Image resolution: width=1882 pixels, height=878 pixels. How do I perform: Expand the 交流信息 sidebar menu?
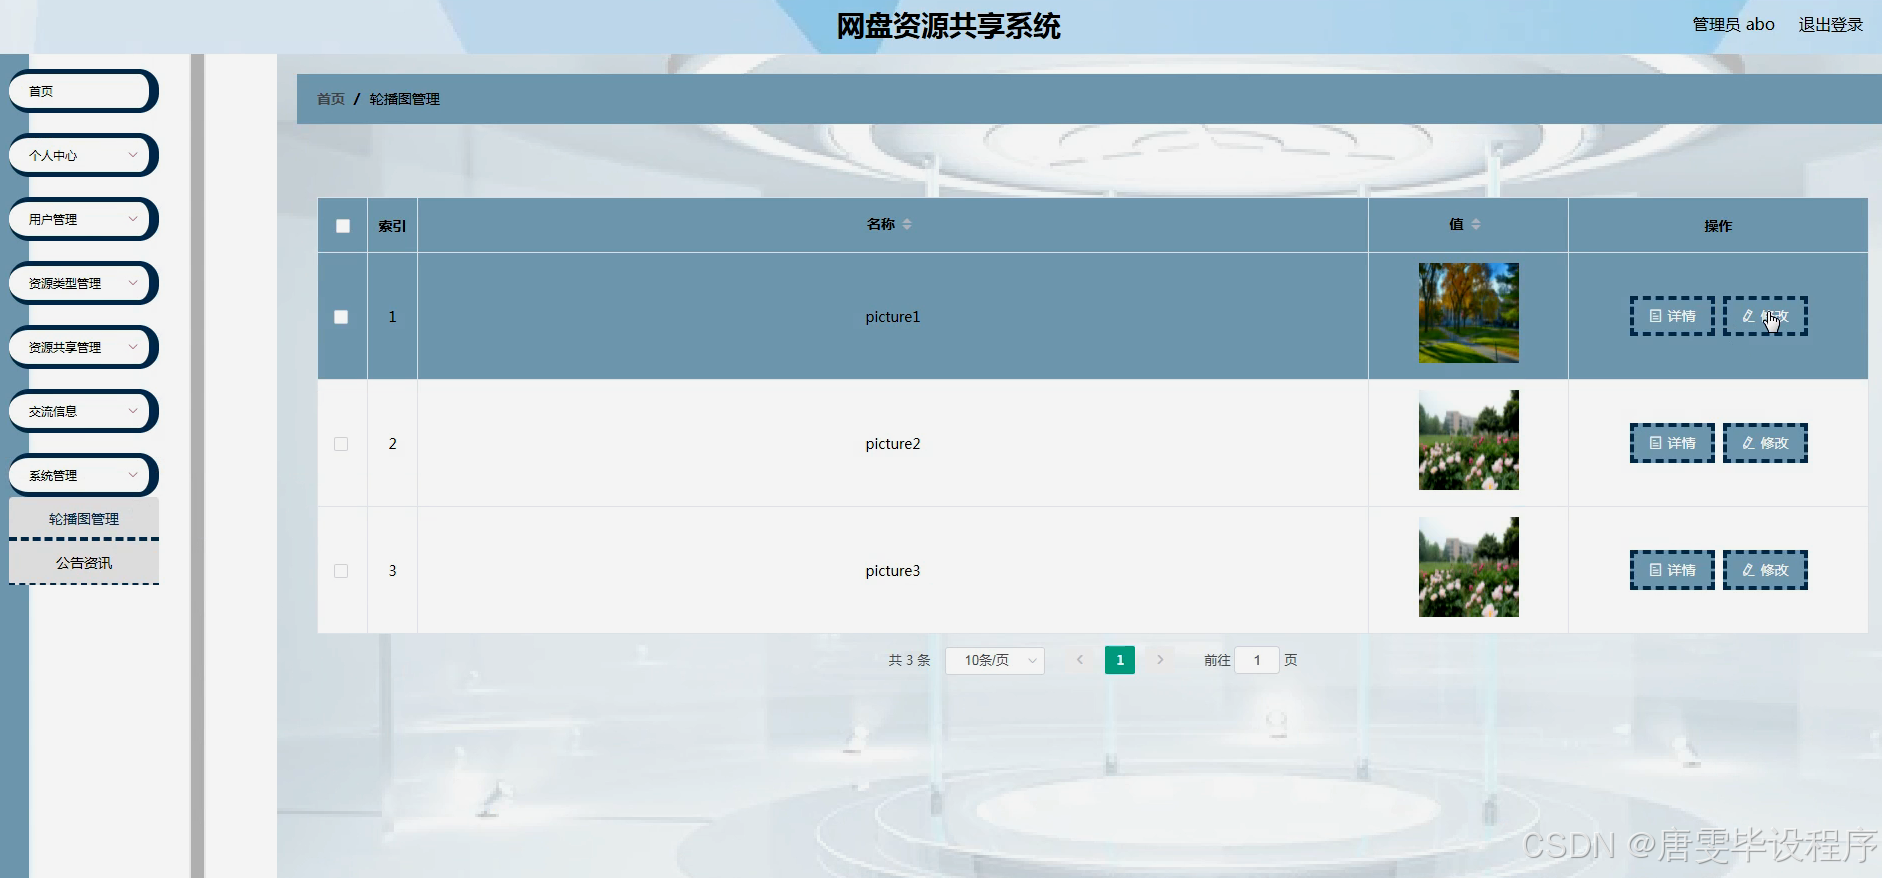coord(82,411)
